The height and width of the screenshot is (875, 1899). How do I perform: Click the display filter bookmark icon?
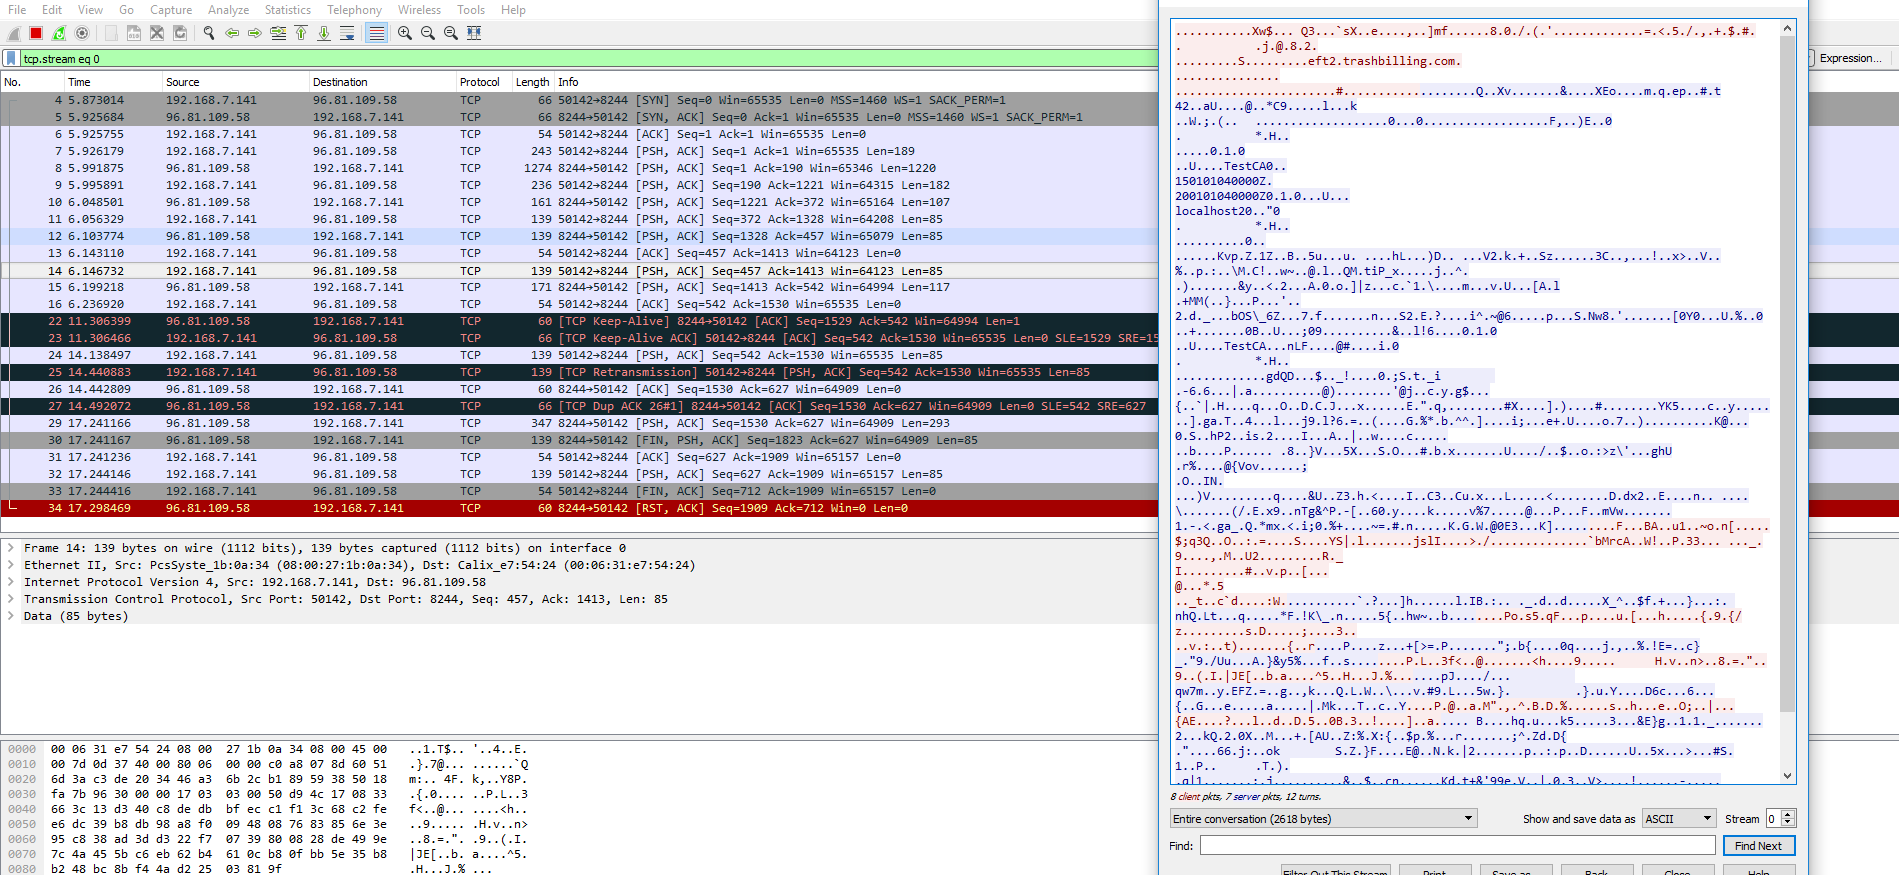(x=11, y=58)
